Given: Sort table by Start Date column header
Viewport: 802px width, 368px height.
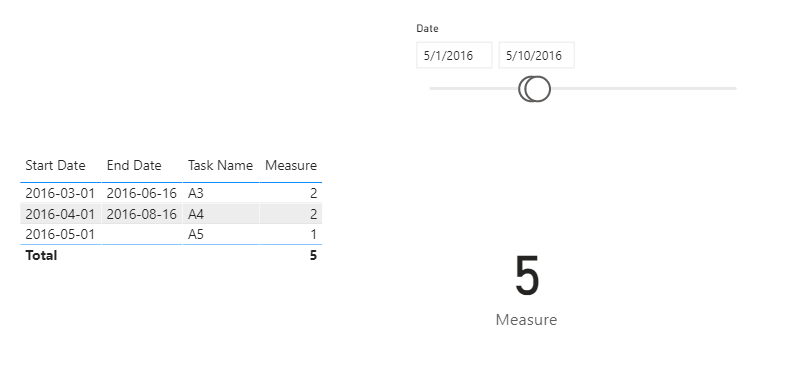Looking at the screenshot, I should coord(55,165).
